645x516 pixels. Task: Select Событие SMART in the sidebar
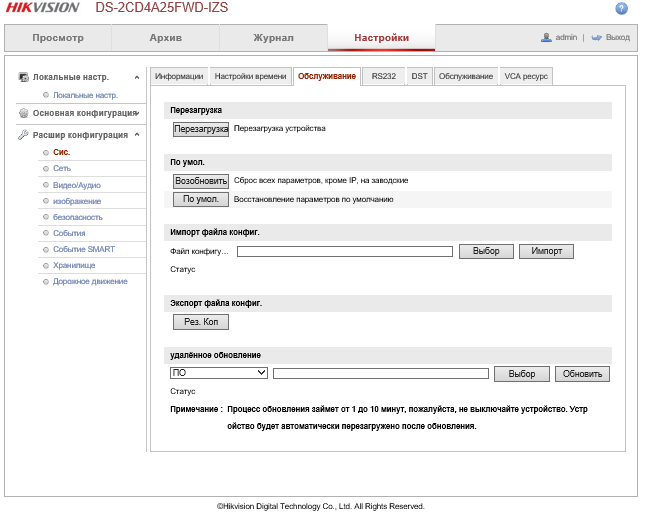(84, 249)
